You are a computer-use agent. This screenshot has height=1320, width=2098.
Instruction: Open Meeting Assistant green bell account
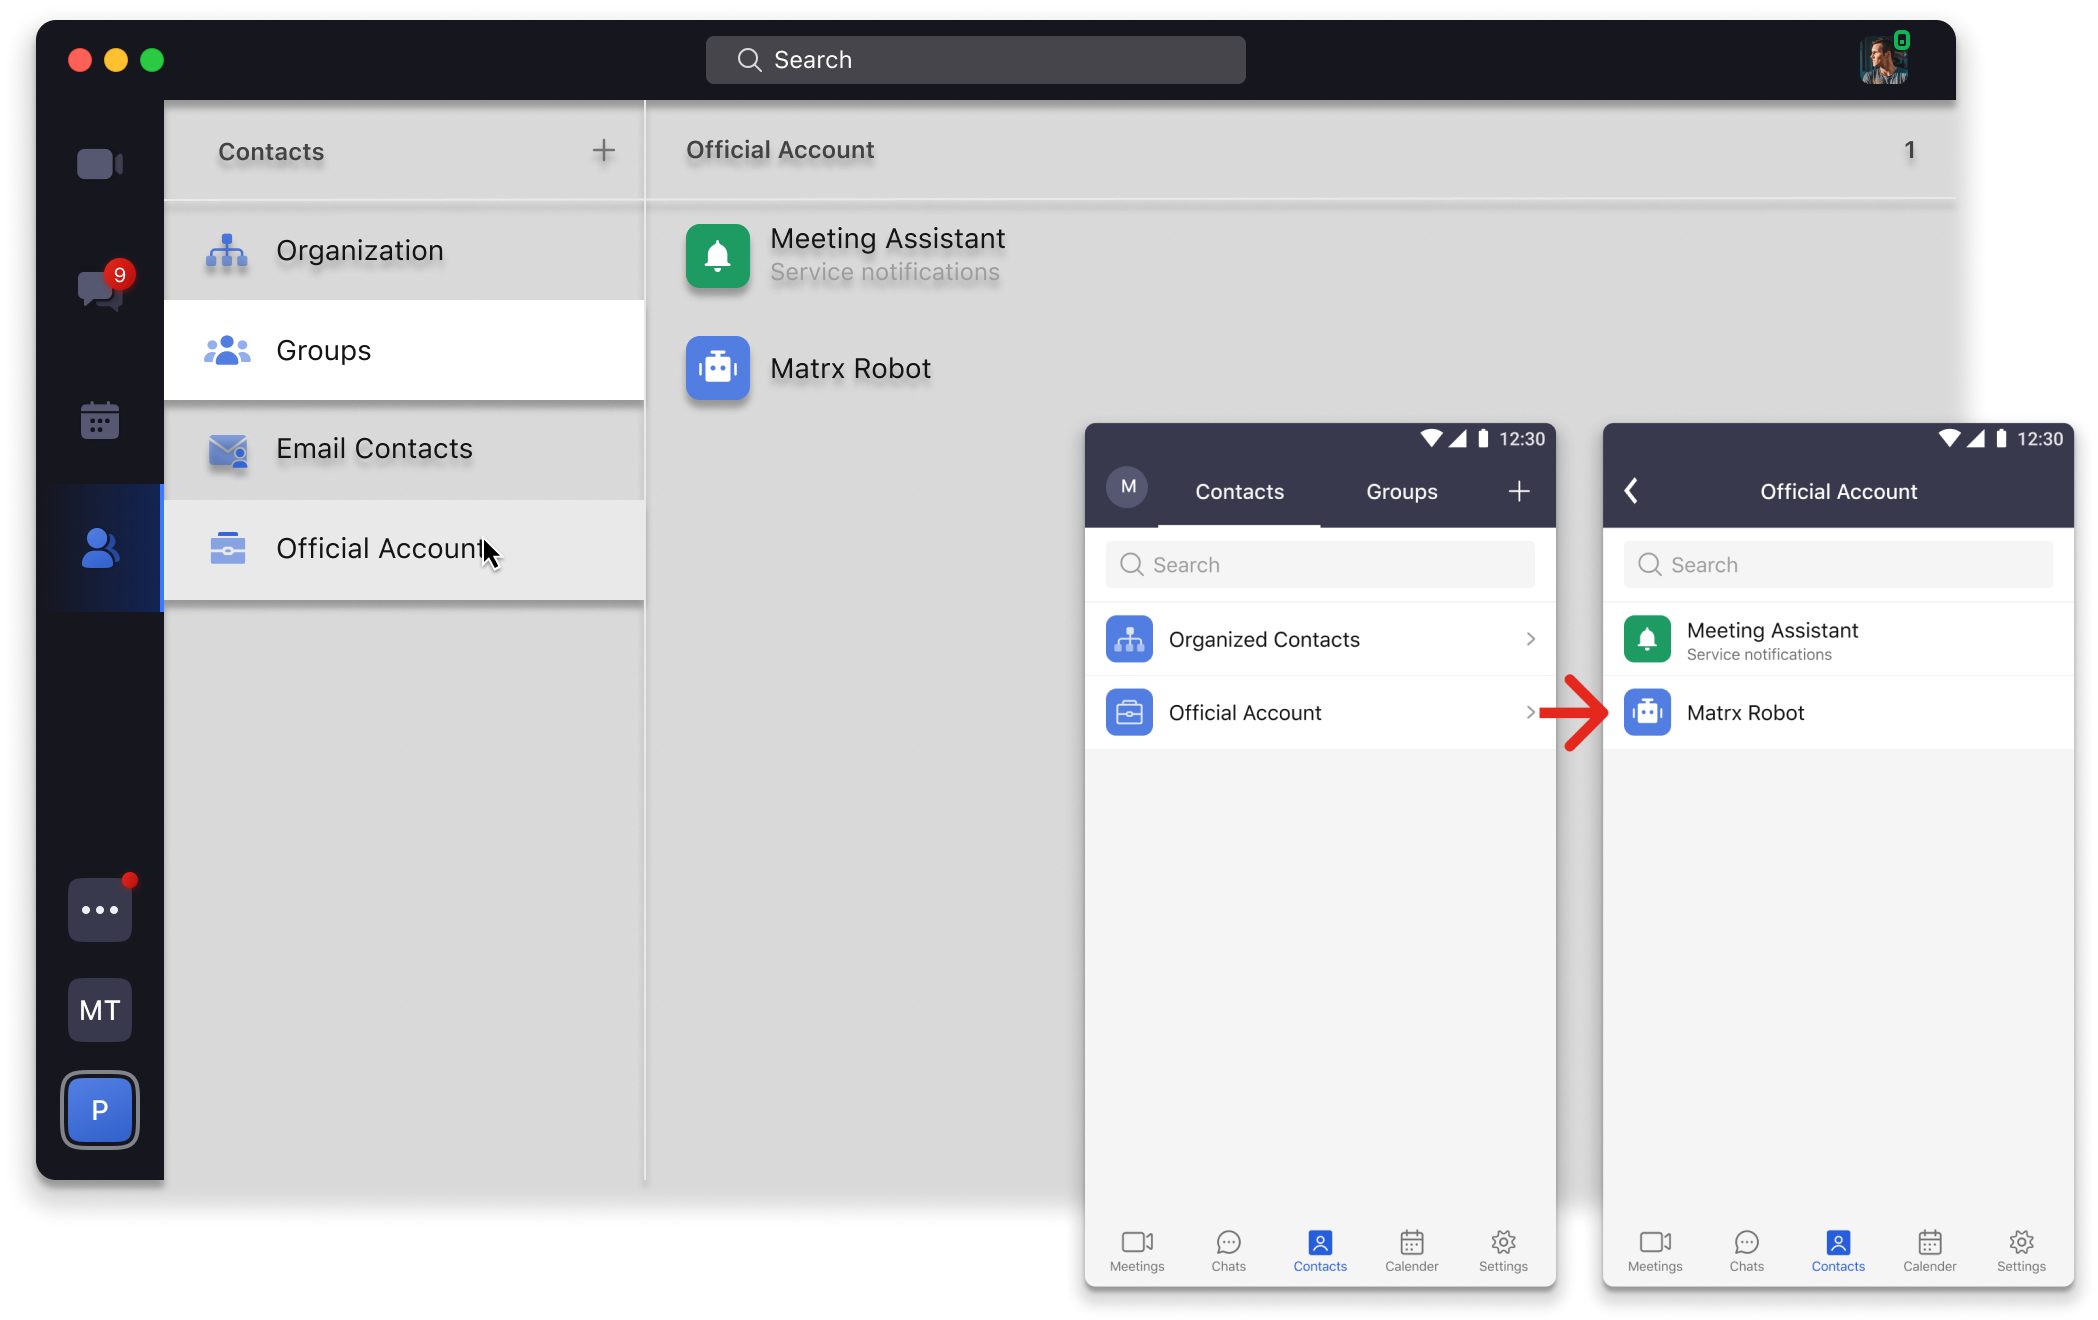718,256
